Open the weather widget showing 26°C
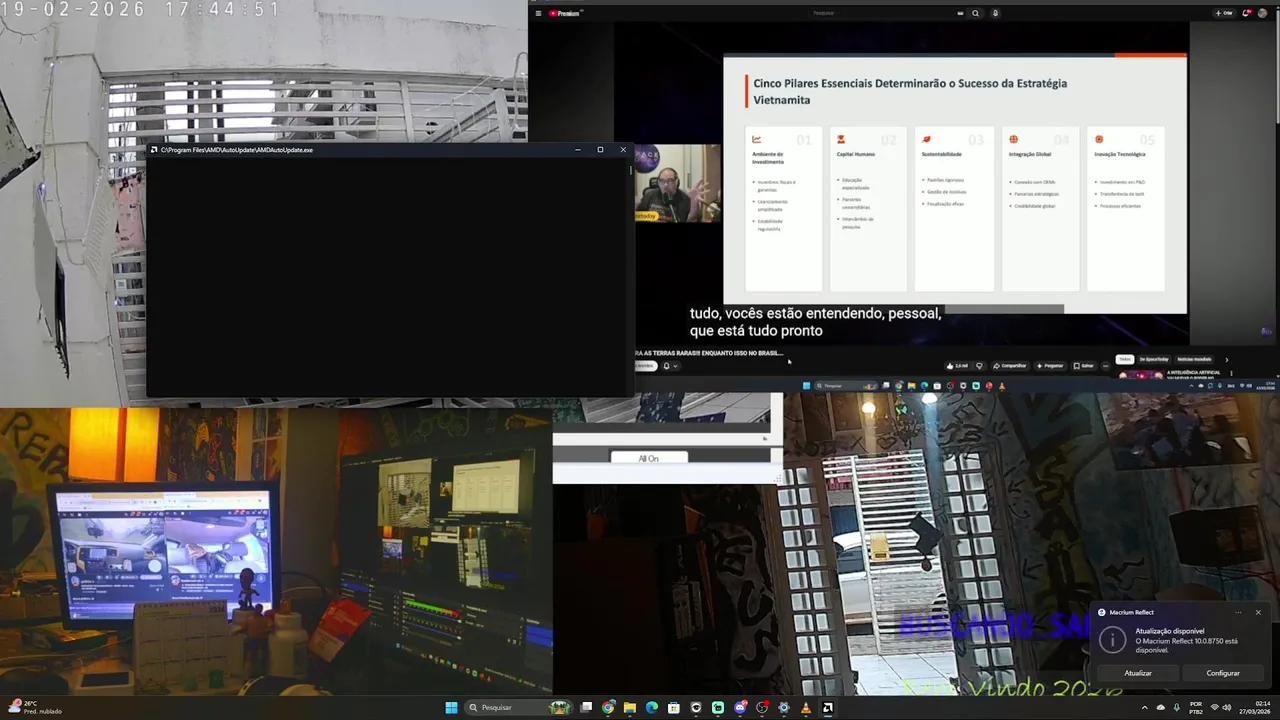Screen dimensions: 1280x720 (x=35, y=707)
